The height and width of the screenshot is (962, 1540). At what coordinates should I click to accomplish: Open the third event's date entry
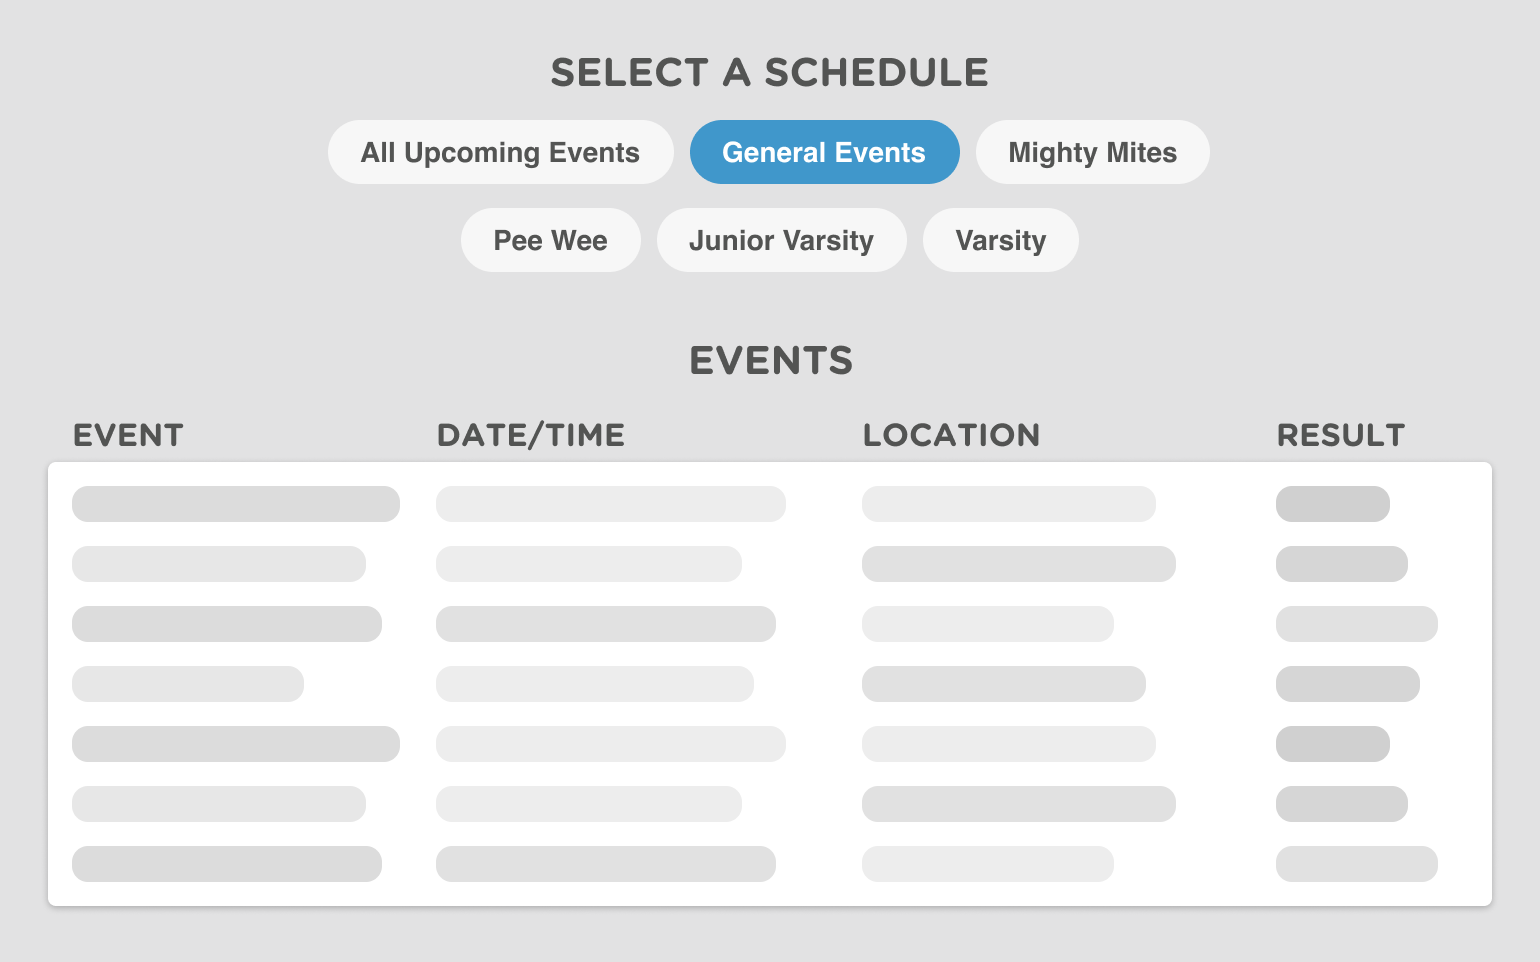click(606, 624)
